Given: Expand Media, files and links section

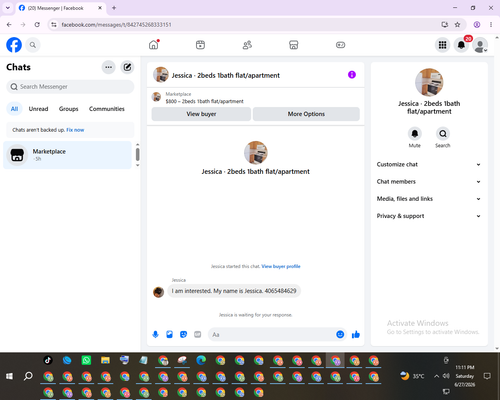Looking at the screenshot, I should (x=429, y=199).
